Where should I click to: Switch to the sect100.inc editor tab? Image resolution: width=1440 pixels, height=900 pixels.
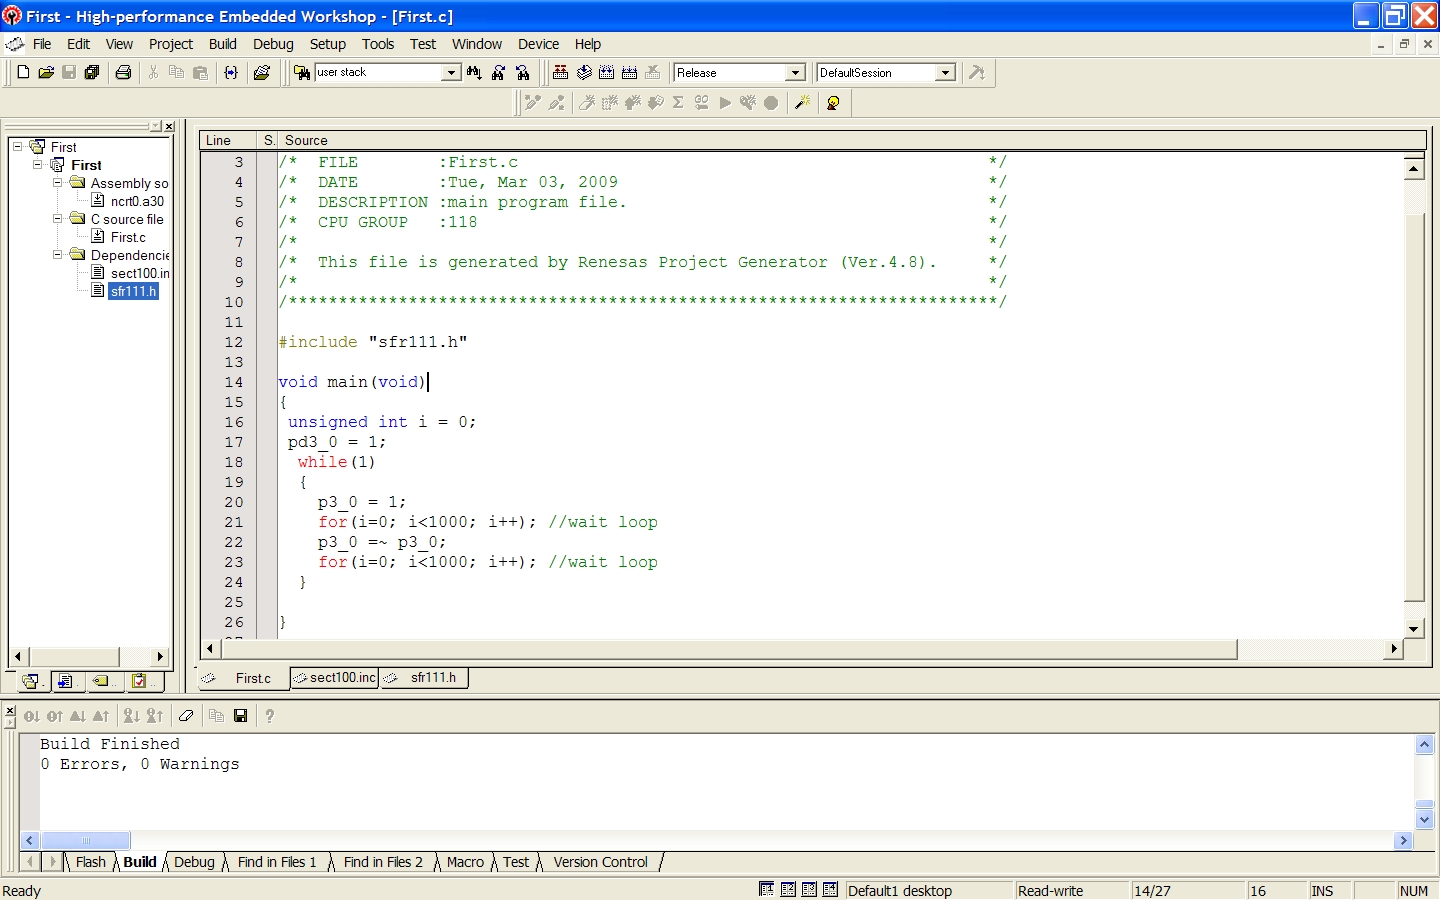(x=341, y=678)
